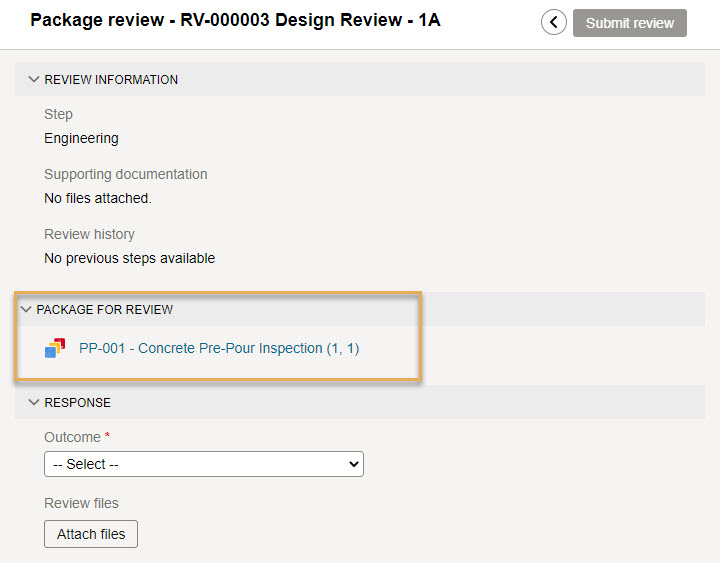Open PP-001 Concrete Pre-Pour Inspection link
The width and height of the screenshot is (720, 563).
219,349
